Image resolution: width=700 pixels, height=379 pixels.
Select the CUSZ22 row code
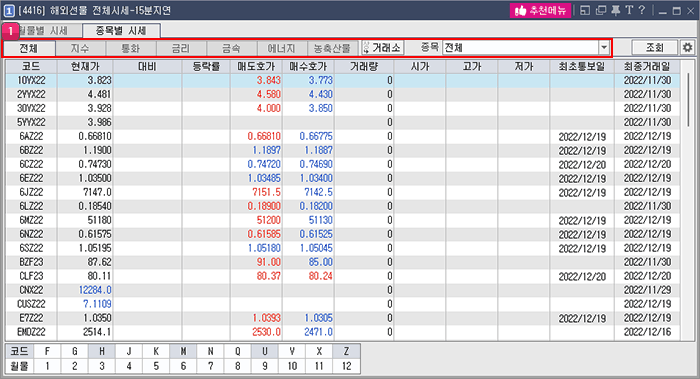coord(31,304)
